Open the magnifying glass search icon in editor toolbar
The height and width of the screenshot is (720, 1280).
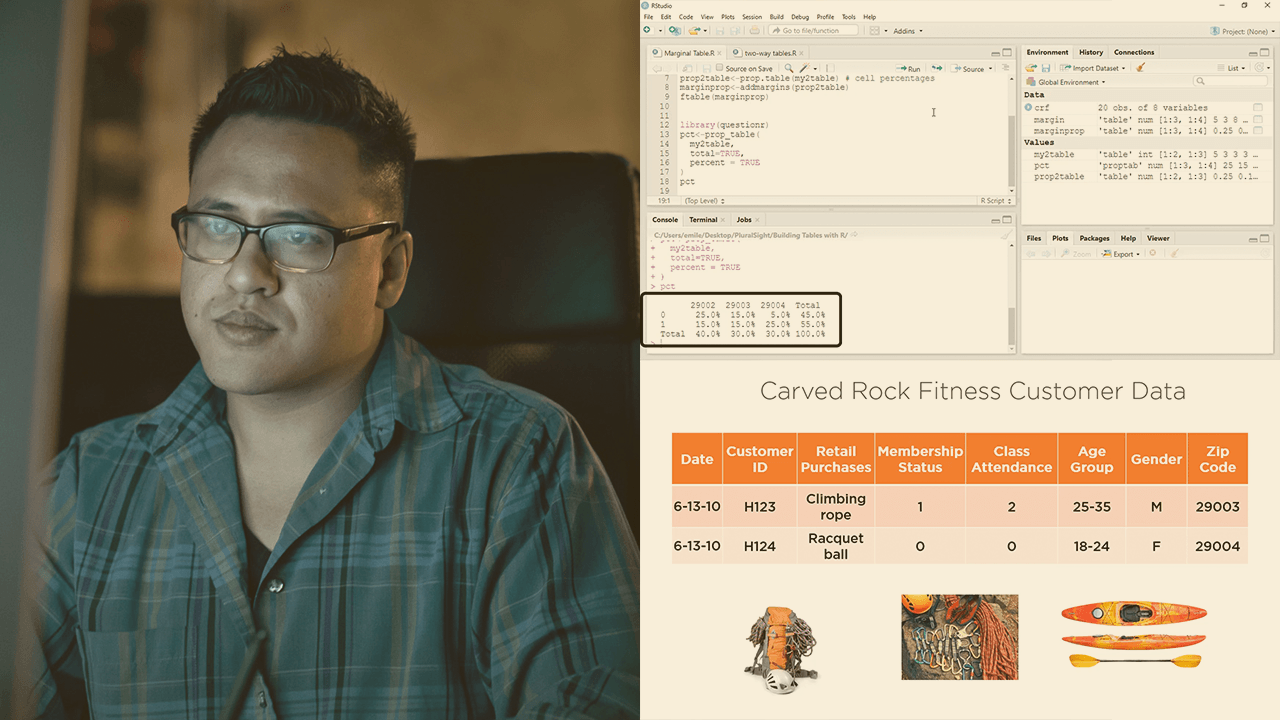[788, 68]
